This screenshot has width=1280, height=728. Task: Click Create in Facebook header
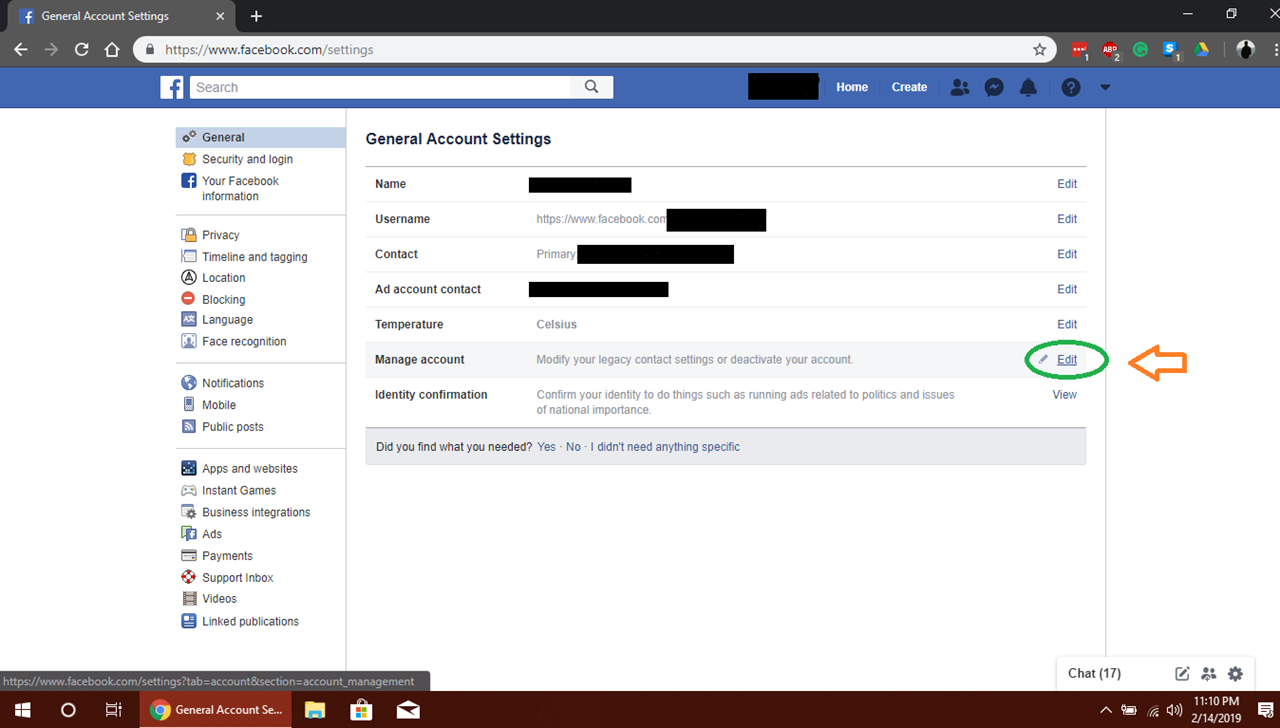click(909, 87)
